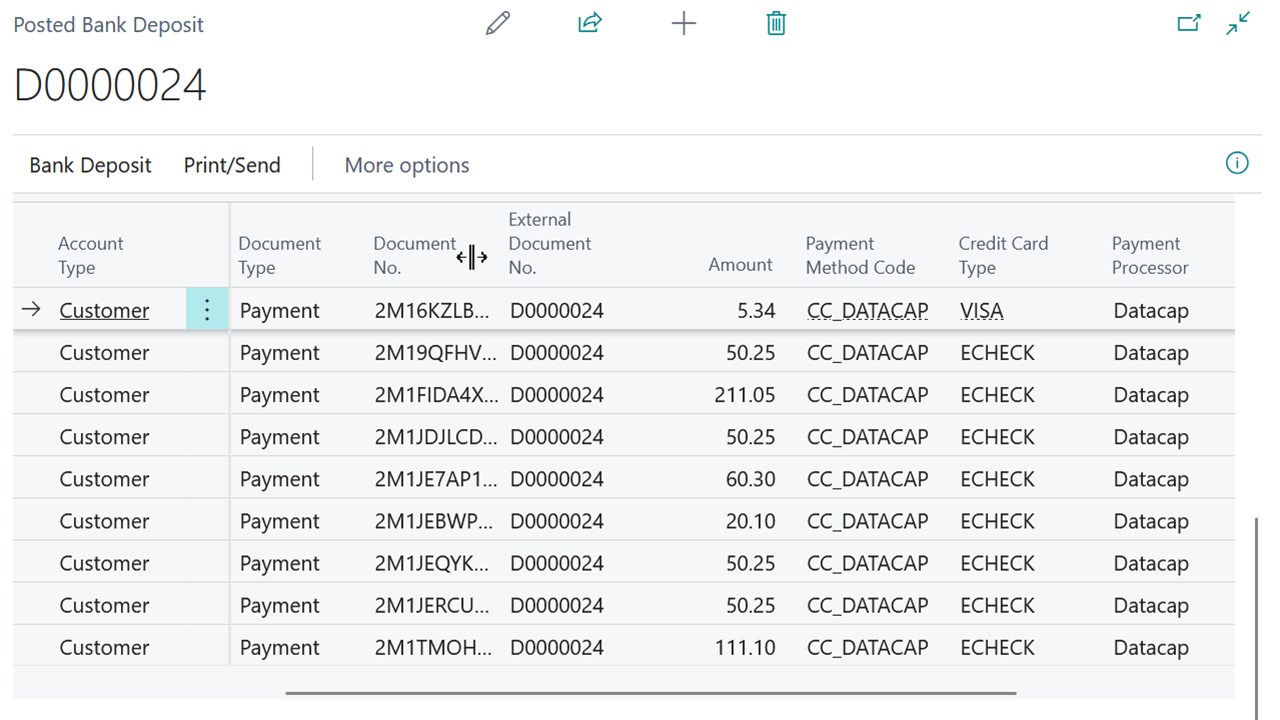Open page in new window icon
1280x720 pixels.
coord(1188,23)
